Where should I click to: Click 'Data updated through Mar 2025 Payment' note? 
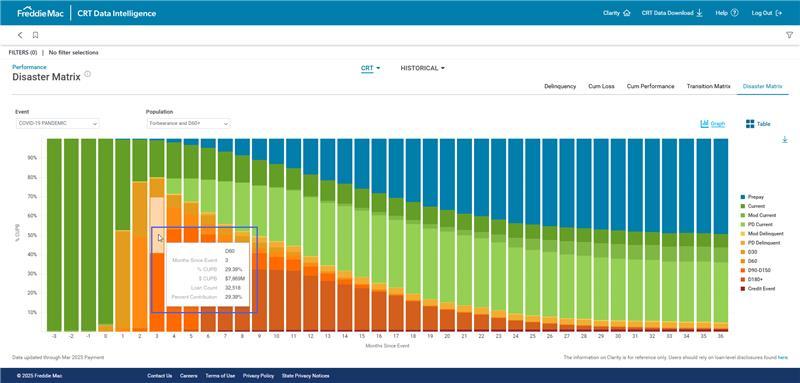coord(58,358)
